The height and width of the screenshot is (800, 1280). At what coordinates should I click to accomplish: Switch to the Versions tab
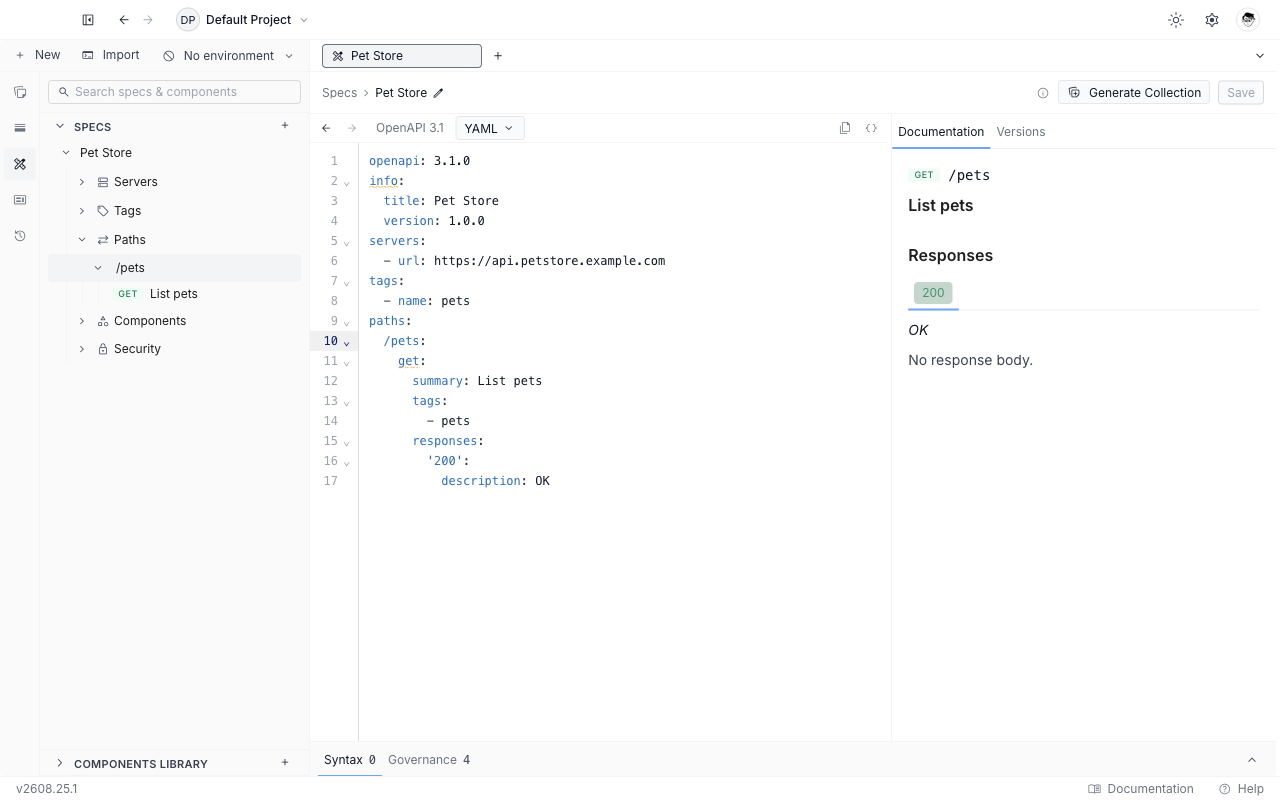coord(1021,132)
